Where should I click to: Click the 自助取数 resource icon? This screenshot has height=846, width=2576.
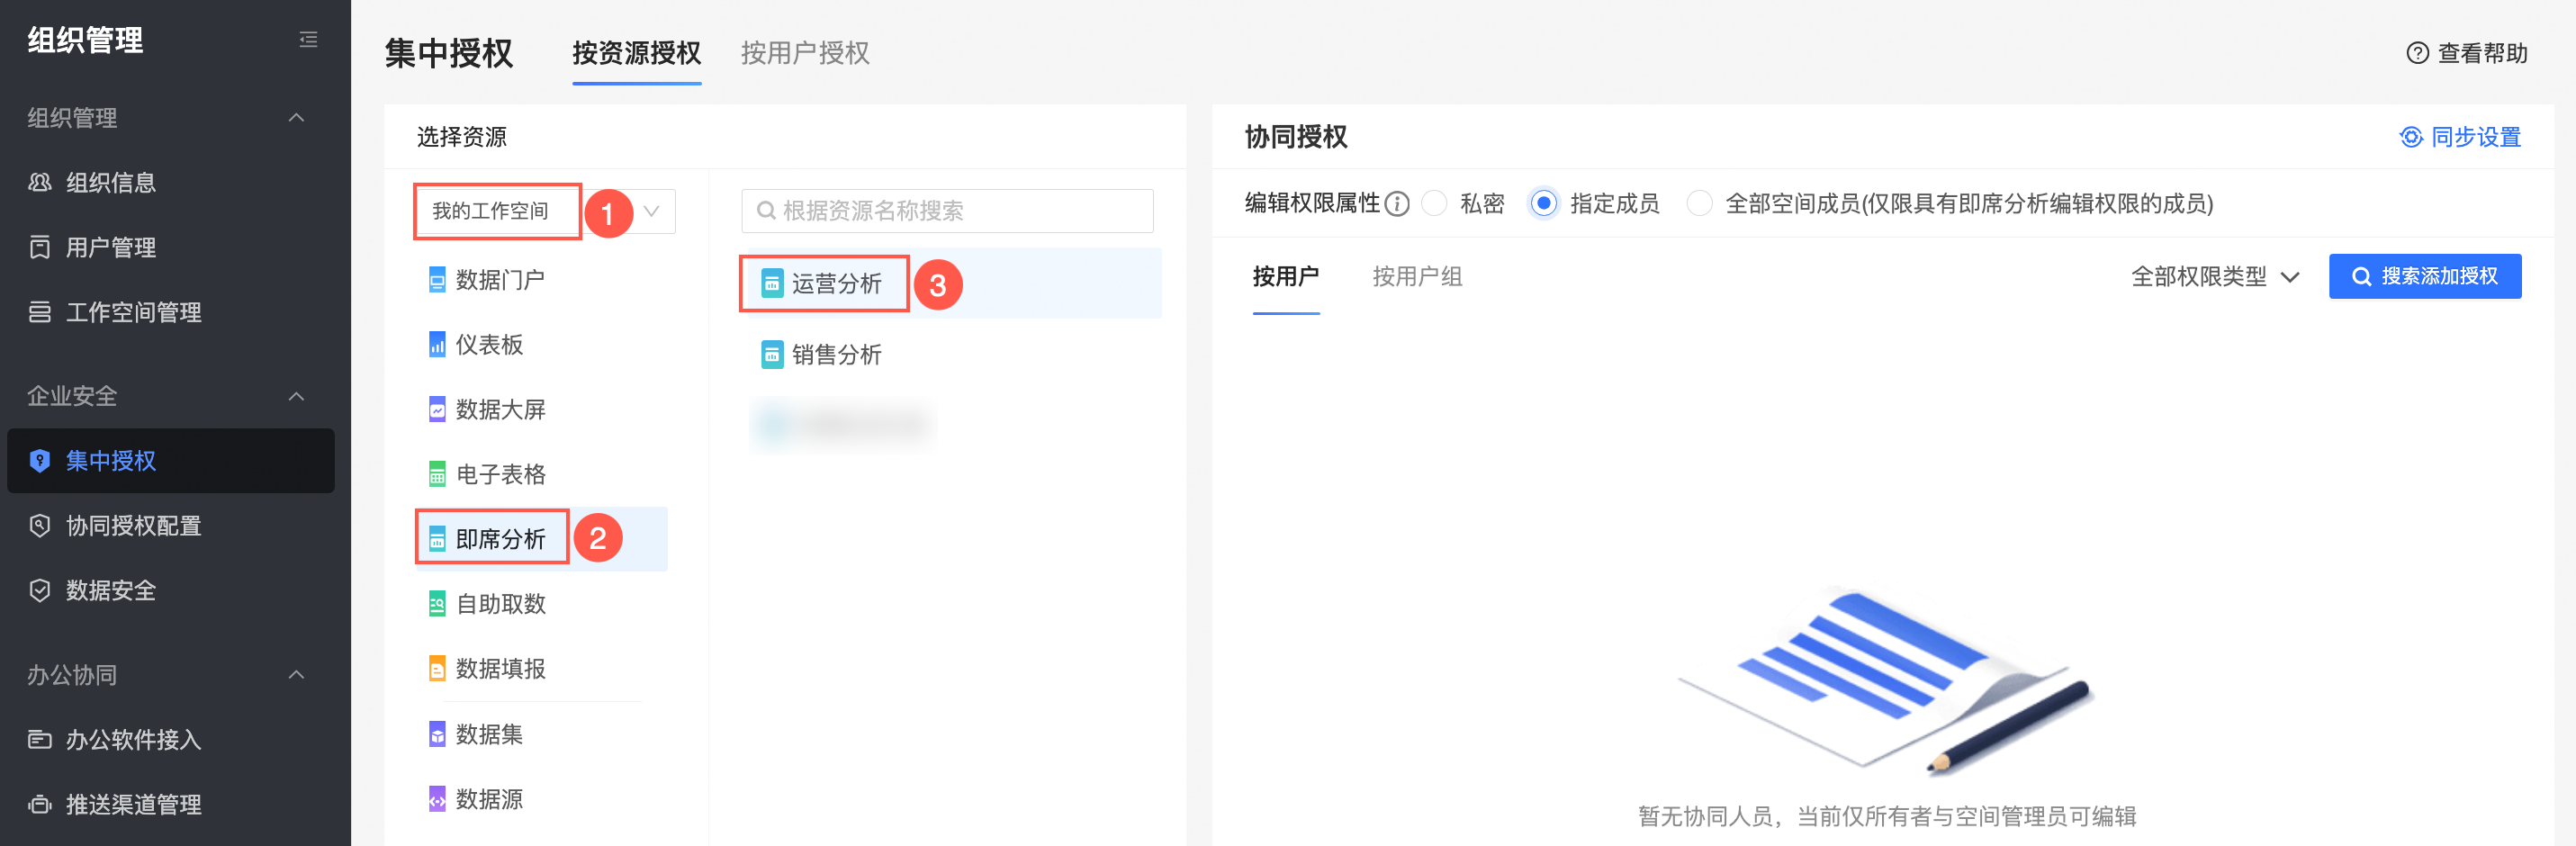point(437,604)
